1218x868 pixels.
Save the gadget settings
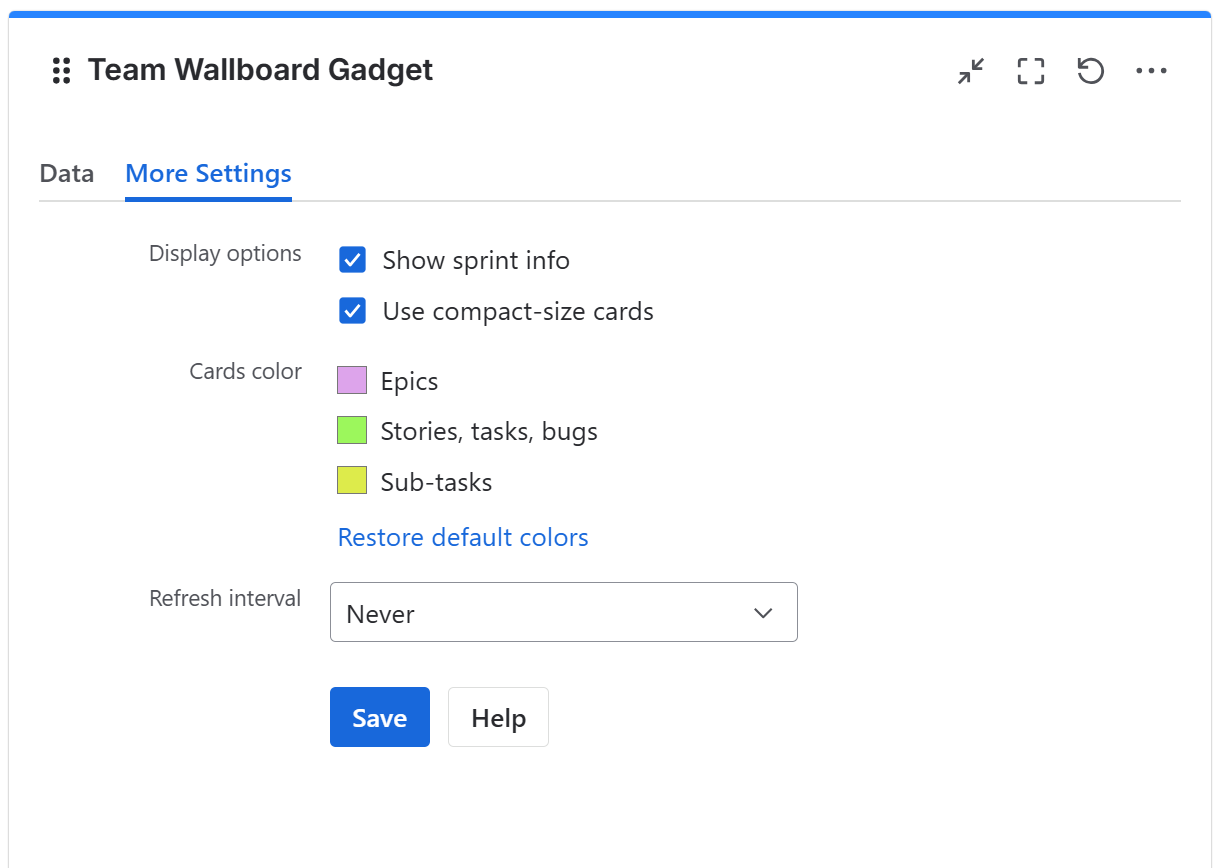coord(379,717)
